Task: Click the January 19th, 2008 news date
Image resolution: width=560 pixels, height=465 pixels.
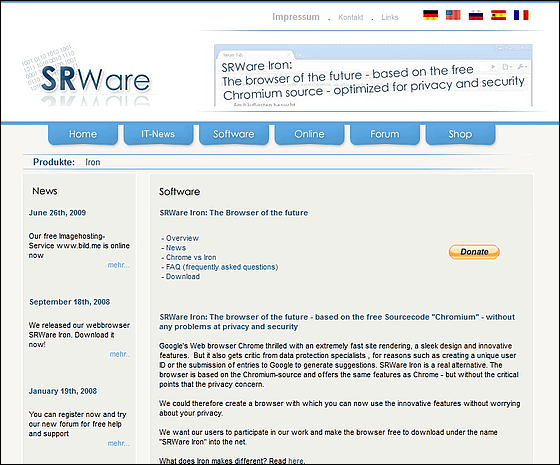Action: pos(62,391)
